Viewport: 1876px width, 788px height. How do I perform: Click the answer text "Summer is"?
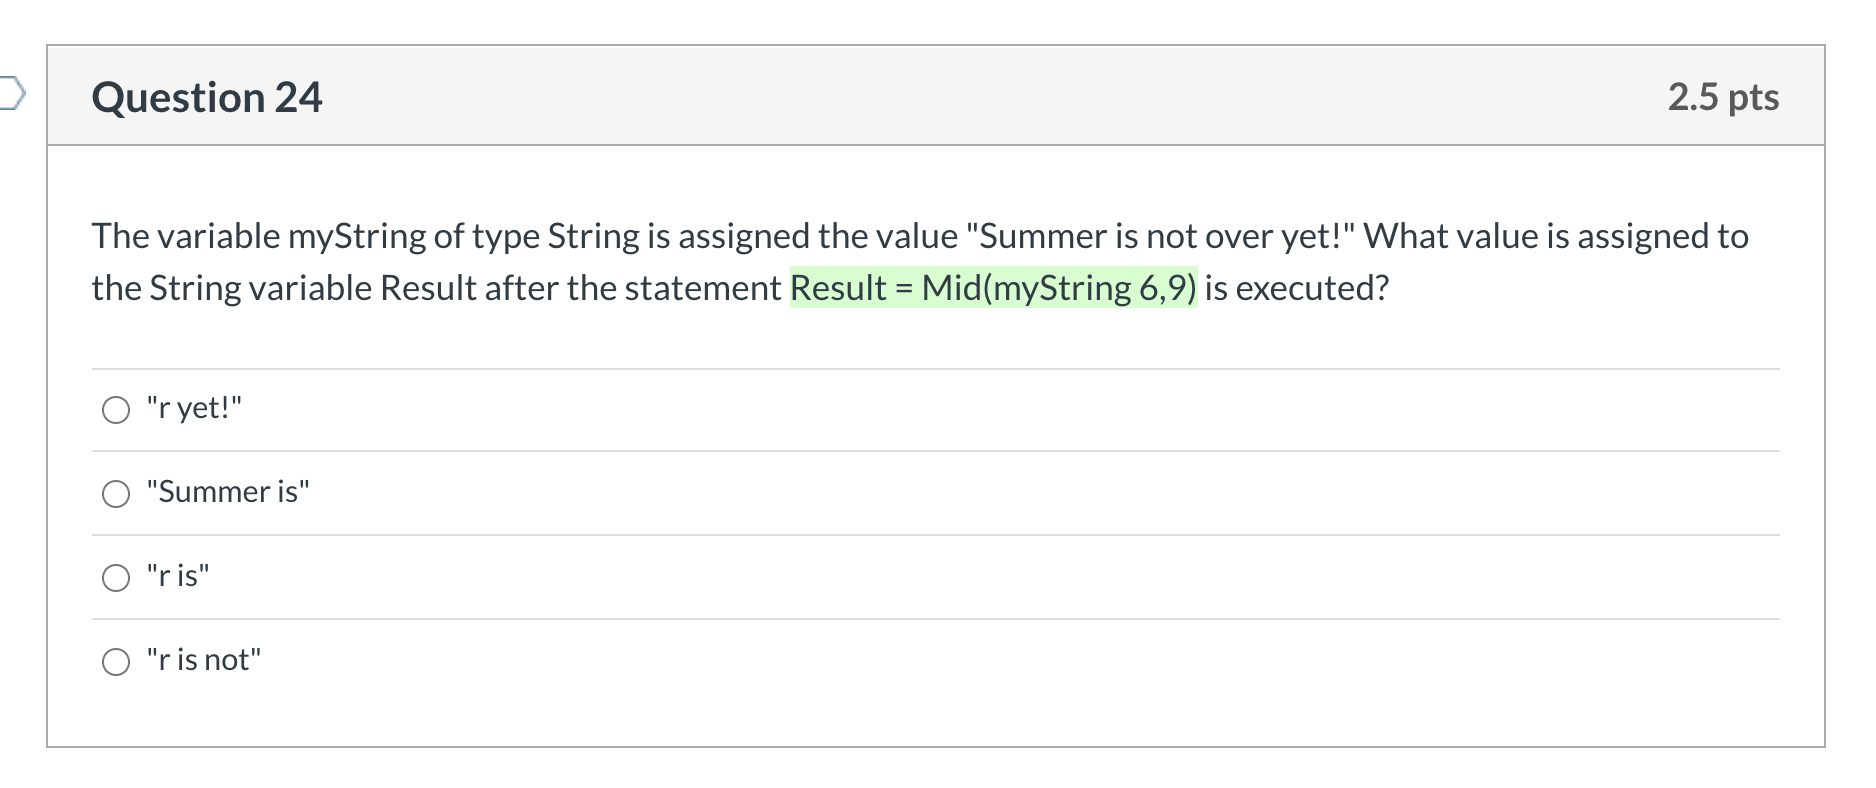[x=227, y=491]
